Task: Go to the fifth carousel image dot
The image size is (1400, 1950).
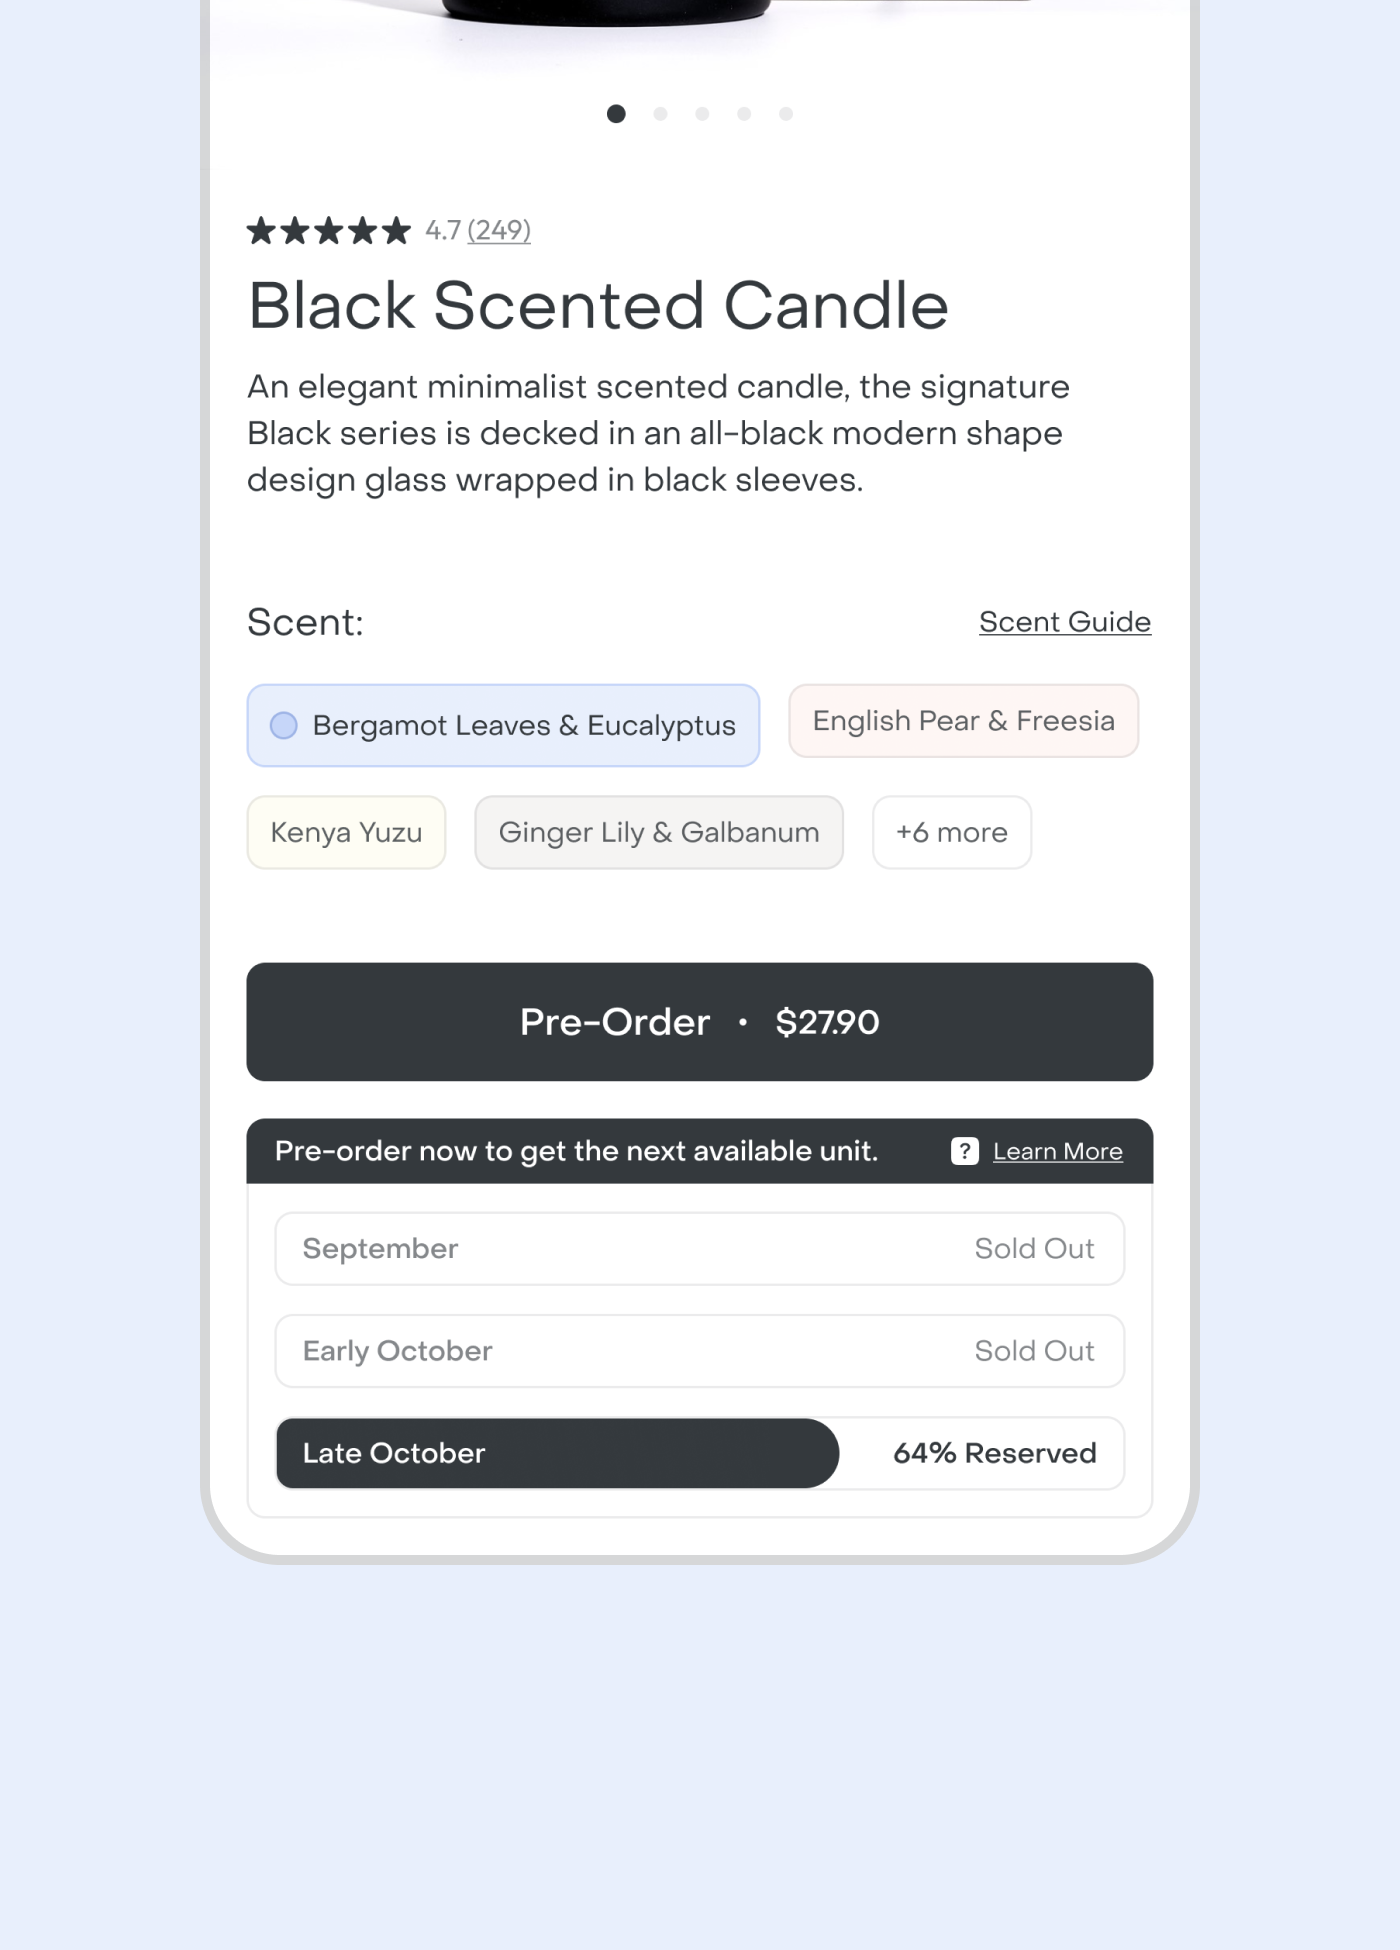Action: [786, 114]
